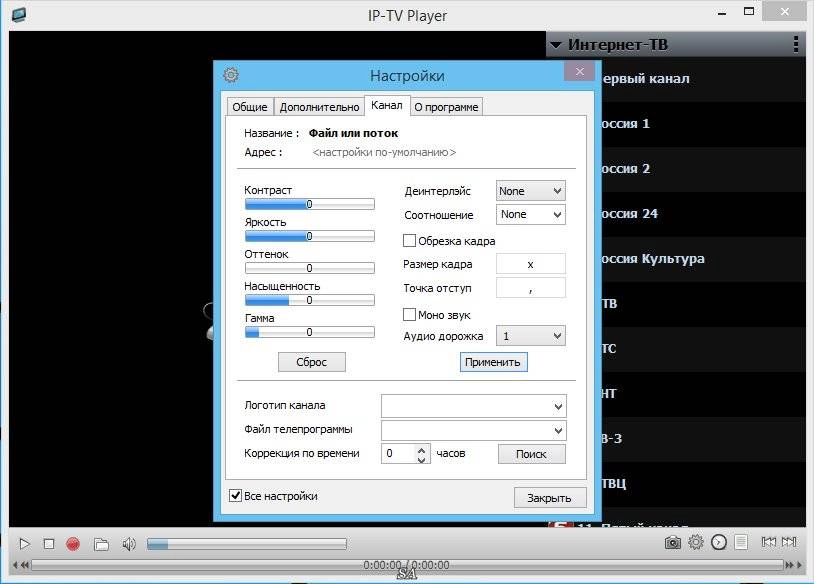Select the Россия 24 channel
The width and height of the screenshot is (814, 584).
click(x=703, y=214)
